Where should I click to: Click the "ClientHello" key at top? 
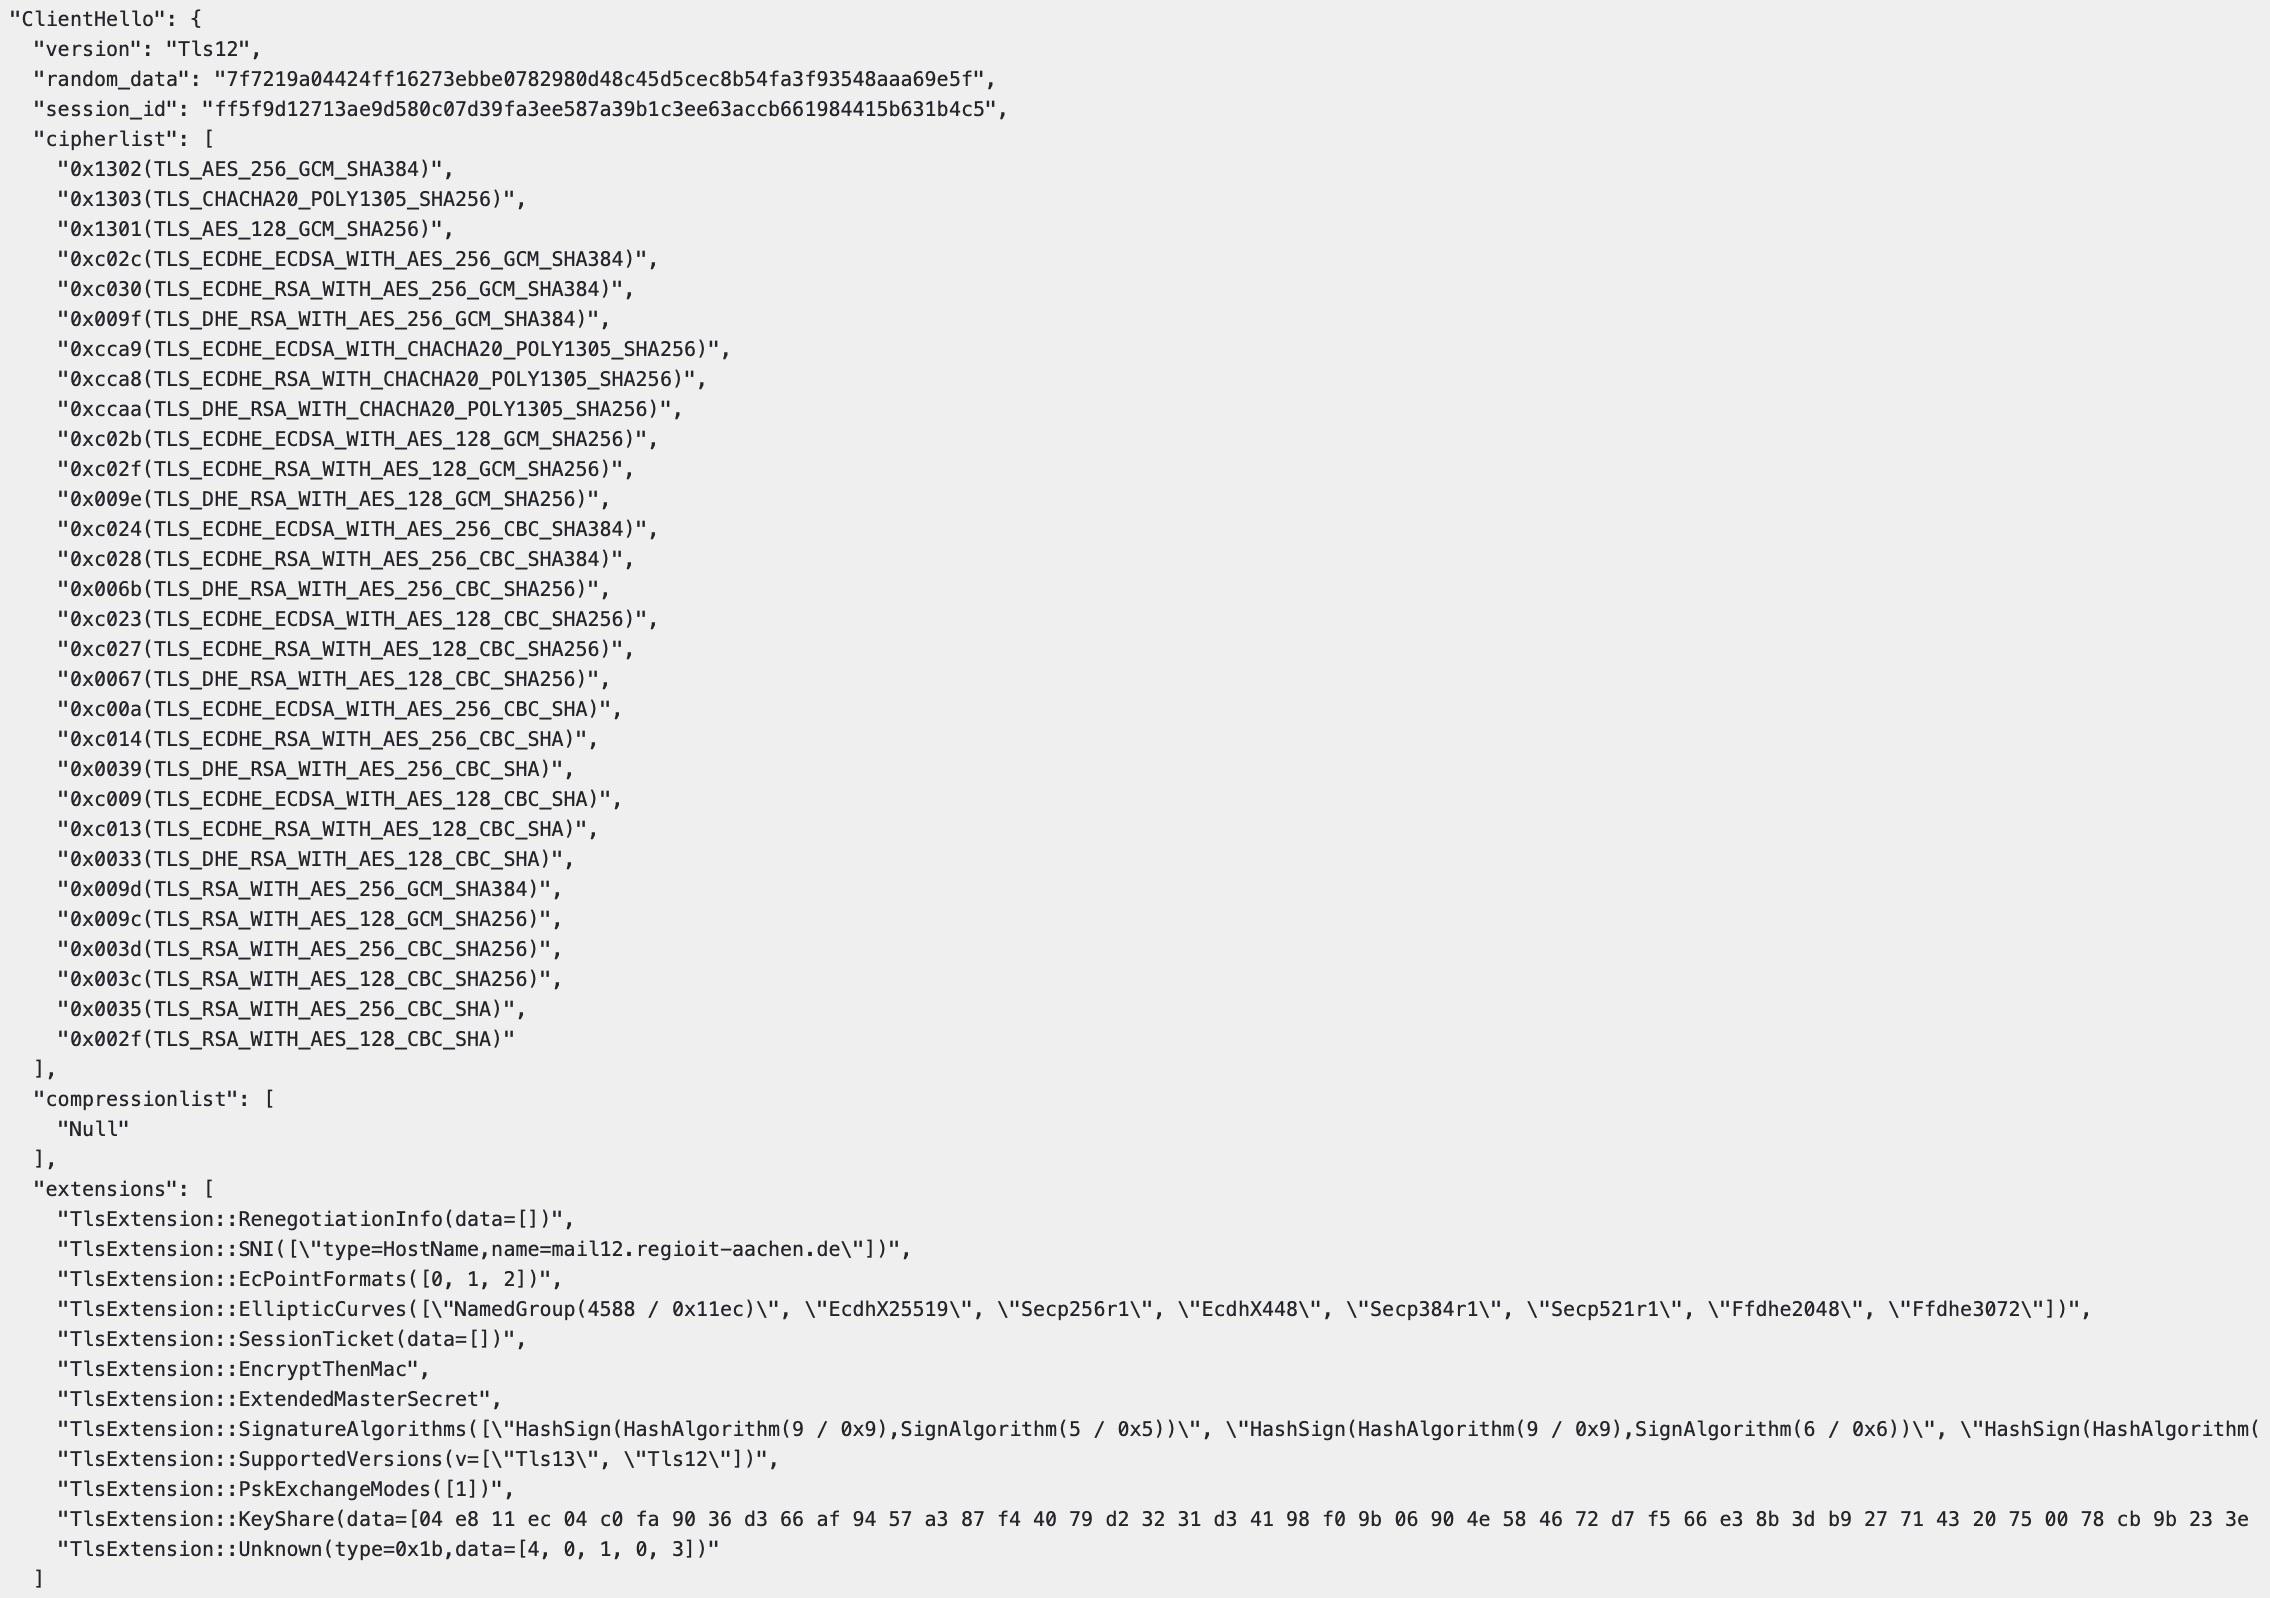coord(83,19)
